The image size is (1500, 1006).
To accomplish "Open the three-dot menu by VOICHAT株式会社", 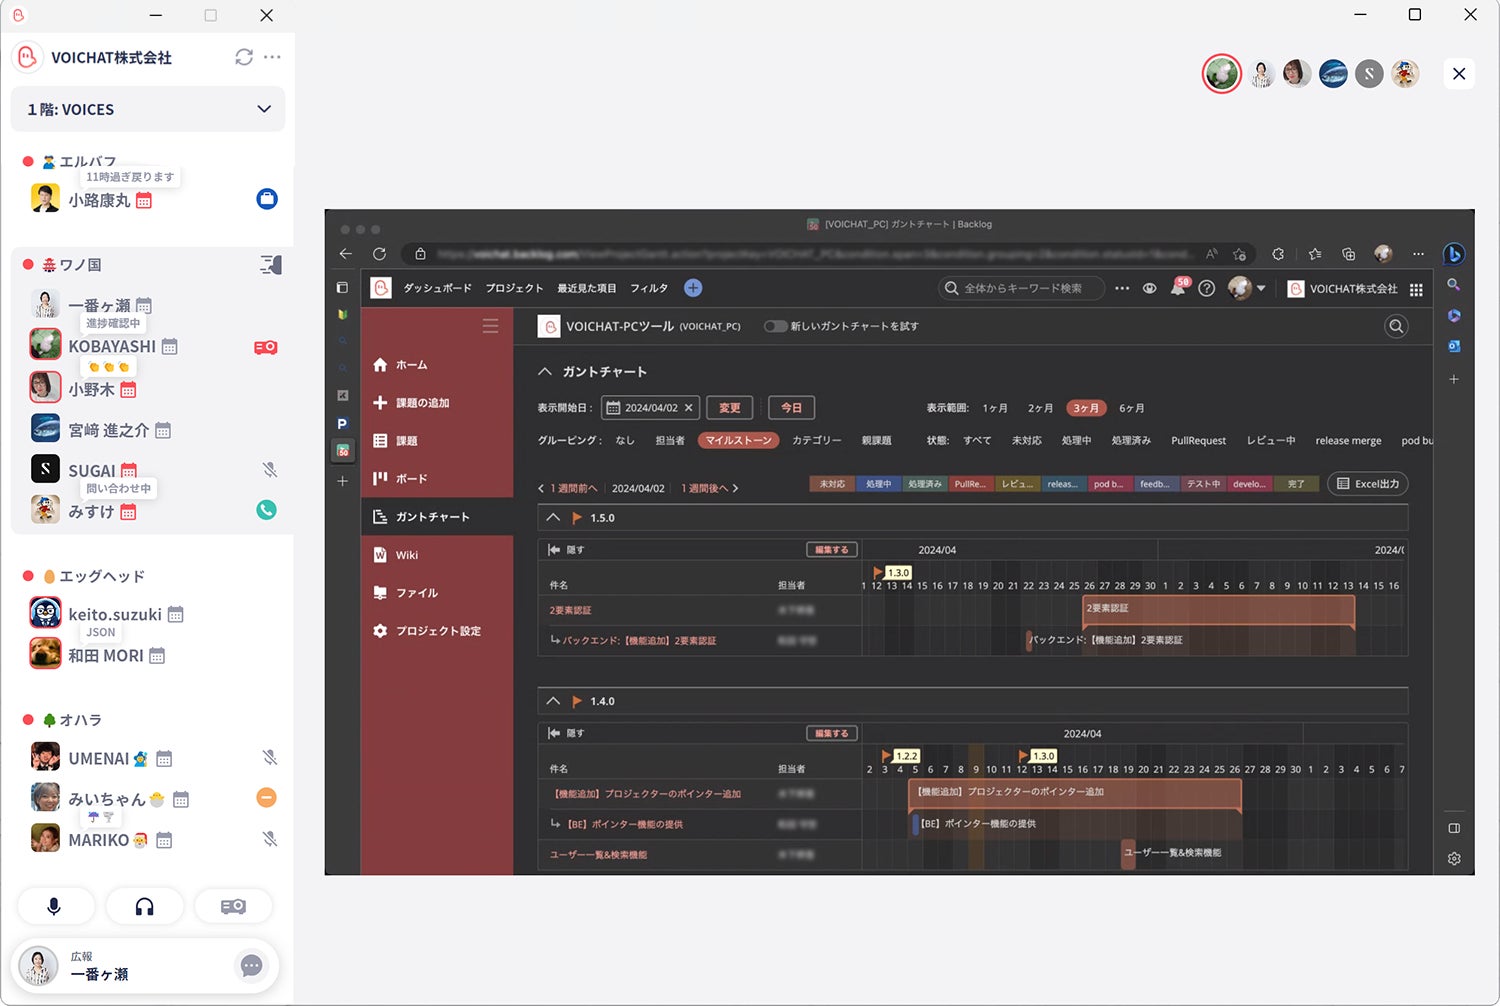I will point(272,57).
